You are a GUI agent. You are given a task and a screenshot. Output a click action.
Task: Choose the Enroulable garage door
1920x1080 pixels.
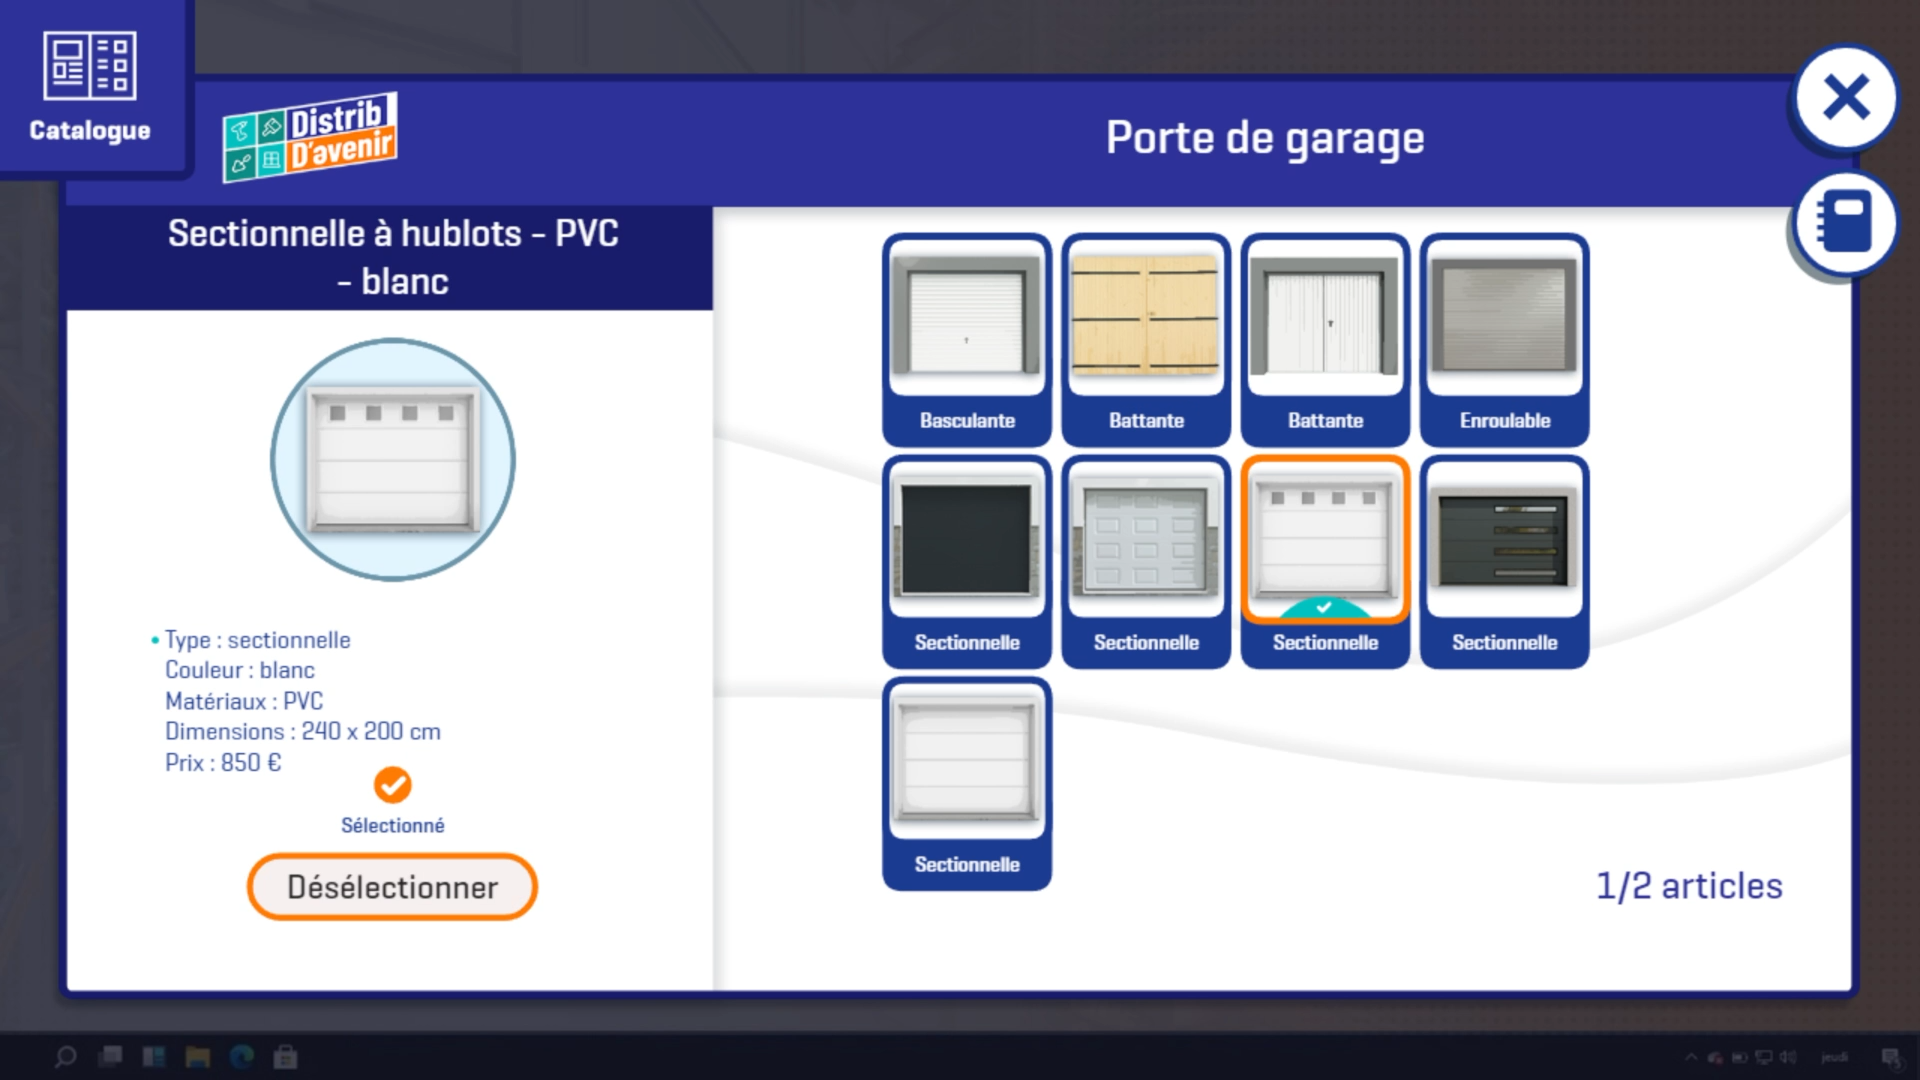[1504, 340]
